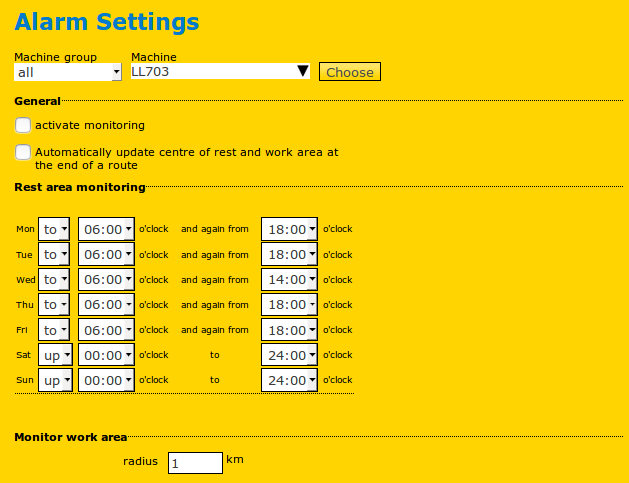Open Friday's 18:00 time dropdown
This screenshot has width=629, height=483.
coord(289,330)
